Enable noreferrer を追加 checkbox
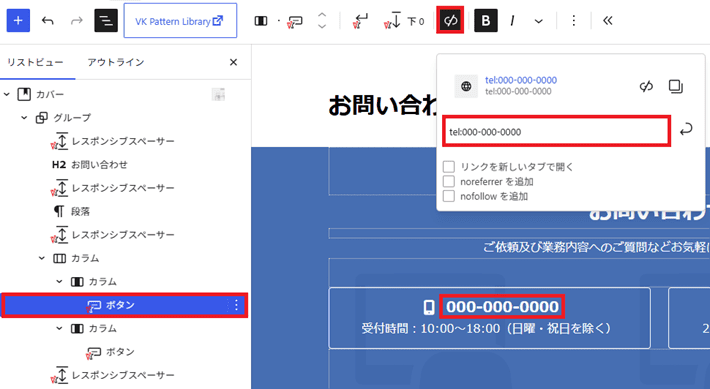Screen dimensions: 710x389 pos(449,182)
